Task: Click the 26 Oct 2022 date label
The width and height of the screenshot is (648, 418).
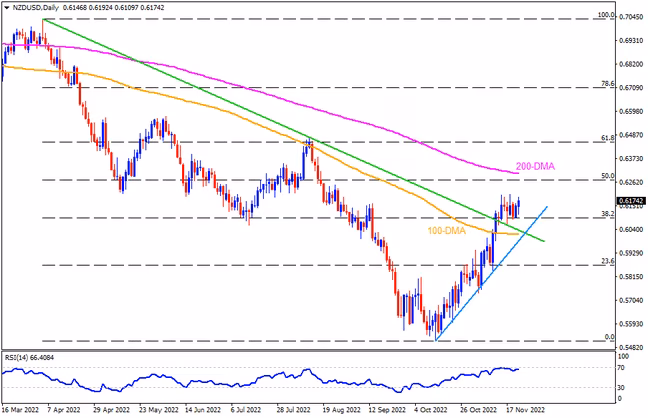Action: [x=478, y=410]
